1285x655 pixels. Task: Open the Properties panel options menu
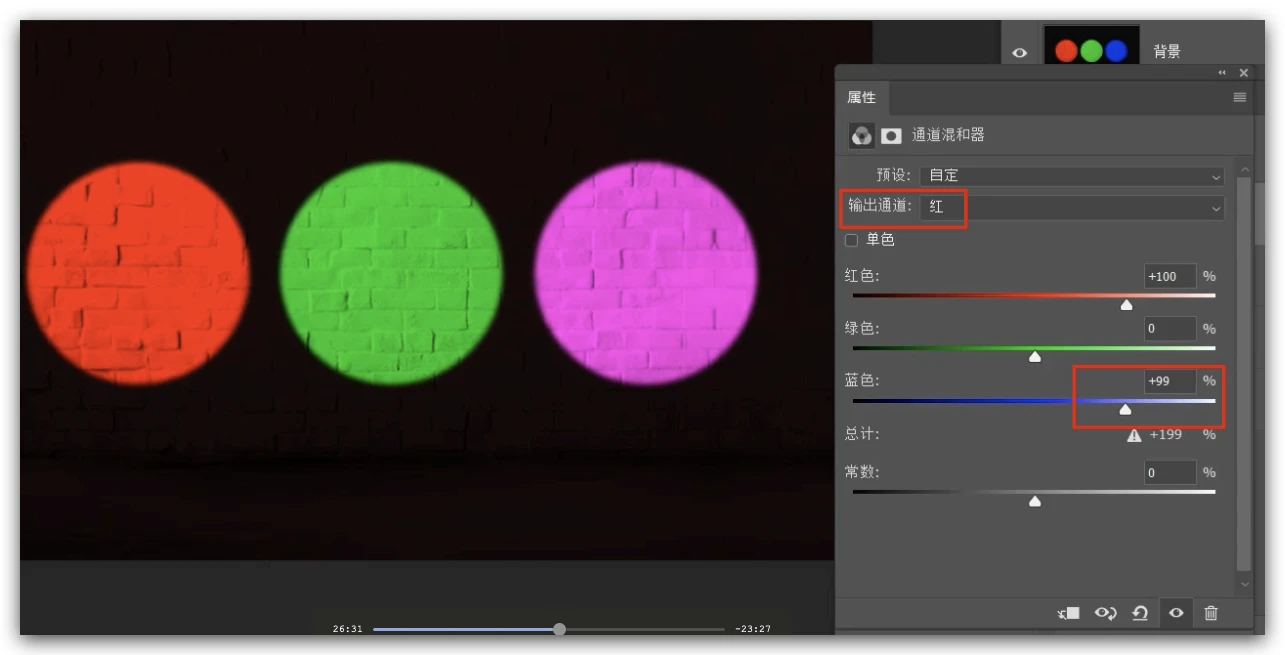pos(1240,97)
